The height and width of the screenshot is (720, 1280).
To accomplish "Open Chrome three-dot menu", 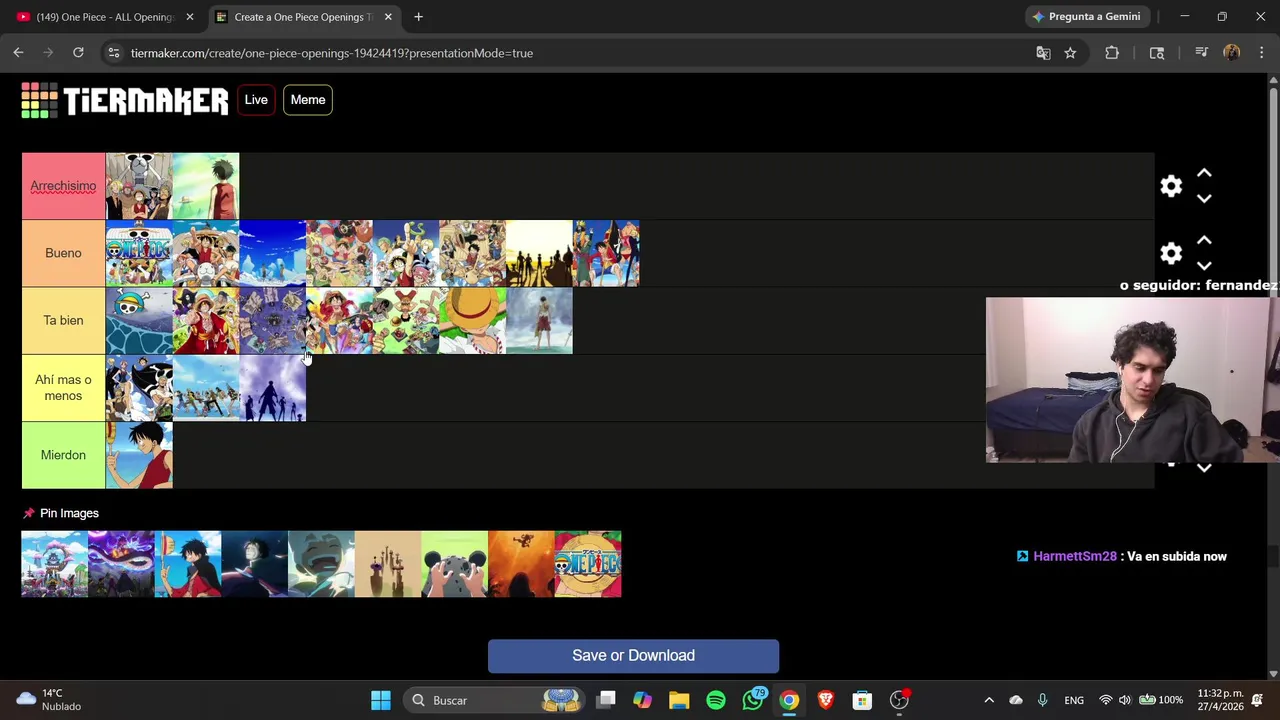I will 1262,53.
